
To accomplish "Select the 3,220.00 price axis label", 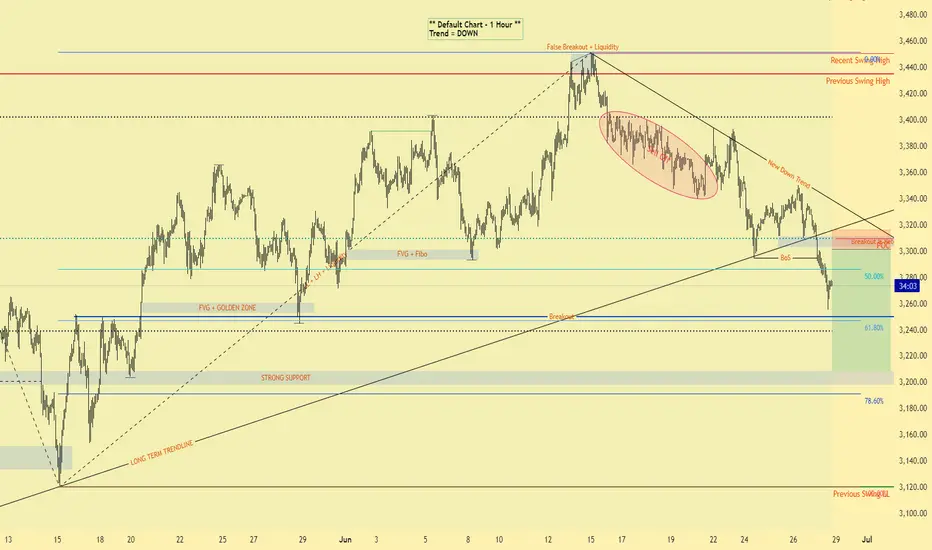I will [x=913, y=356].
